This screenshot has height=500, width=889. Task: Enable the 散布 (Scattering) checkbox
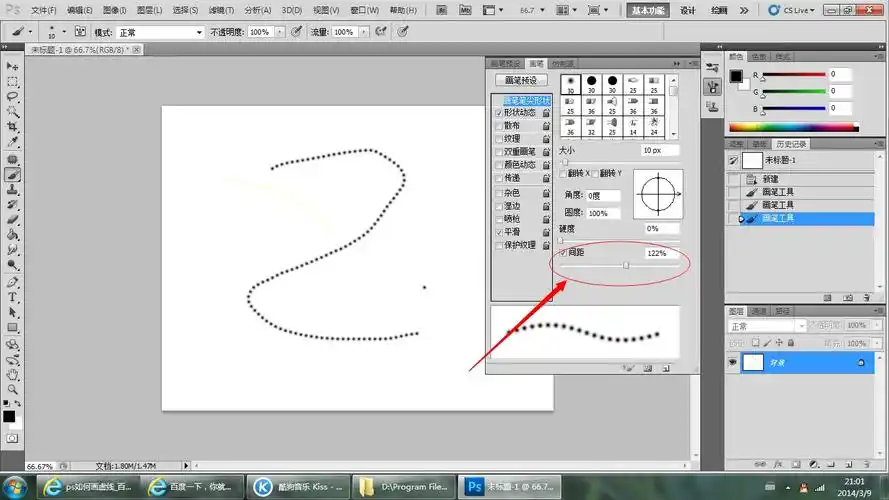coord(499,126)
